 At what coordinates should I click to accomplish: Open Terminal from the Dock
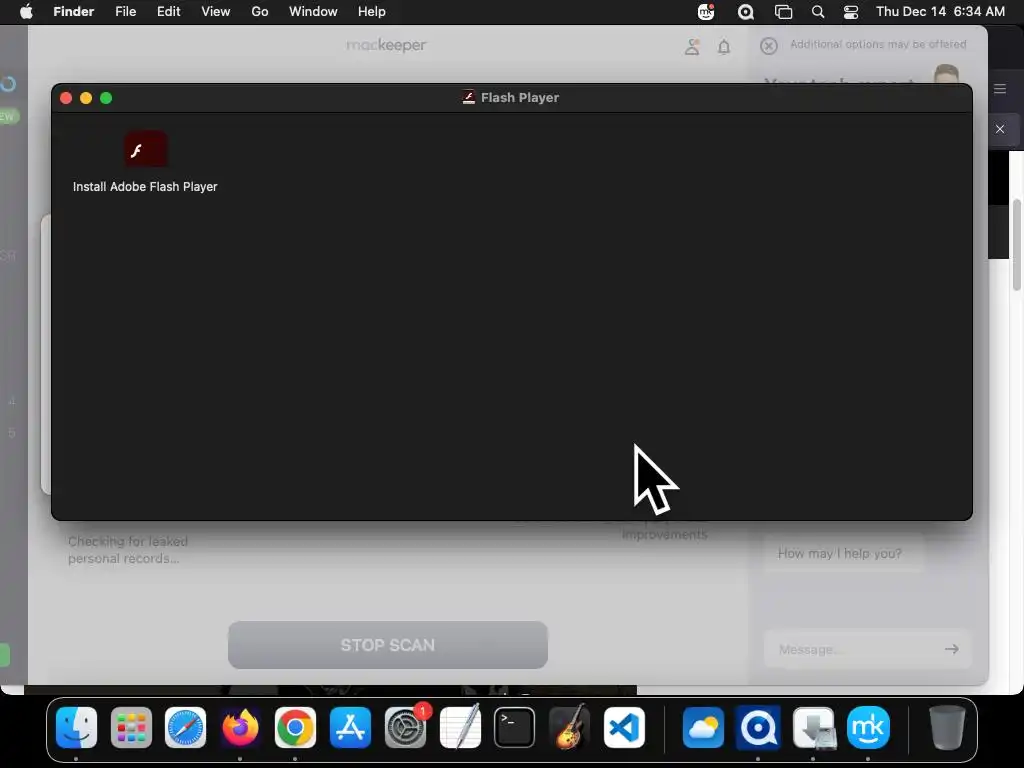515,728
